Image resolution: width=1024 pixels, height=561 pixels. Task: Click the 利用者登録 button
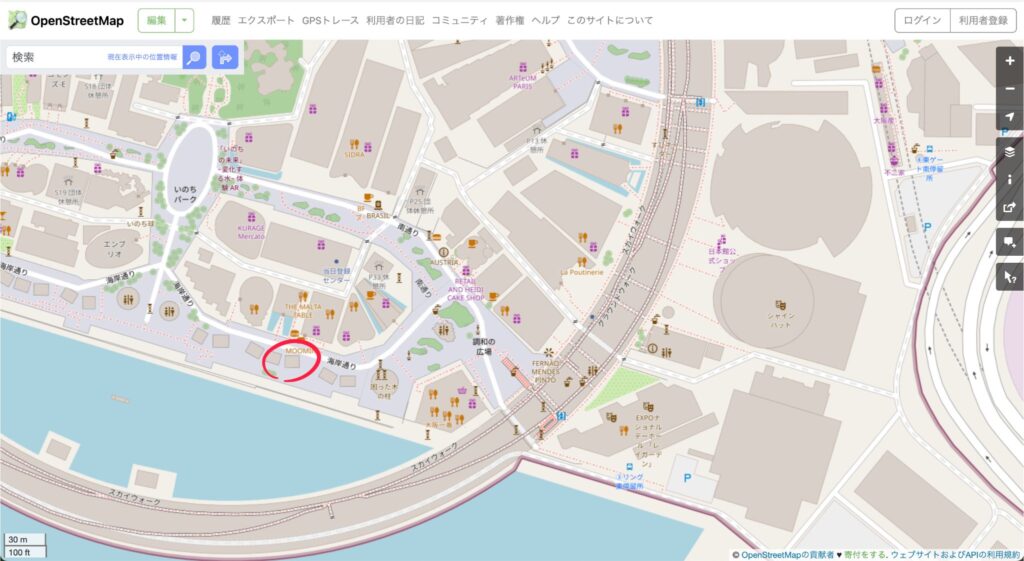coord(983,20)
